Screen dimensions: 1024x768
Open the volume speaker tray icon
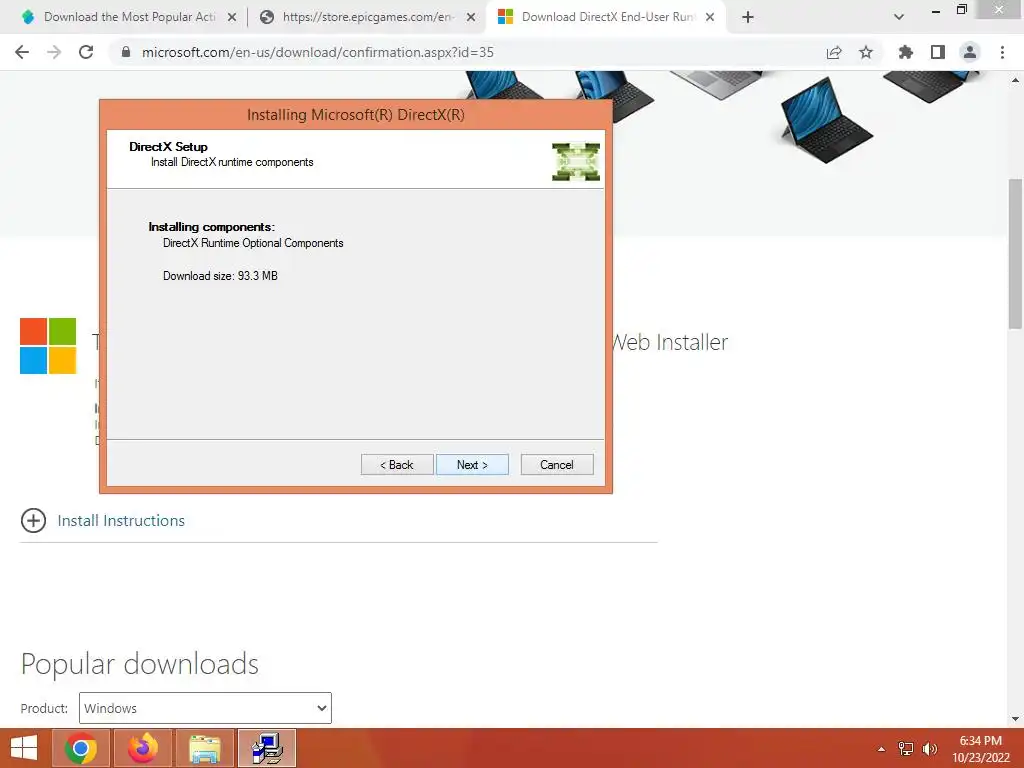click(x=930, y=749)
